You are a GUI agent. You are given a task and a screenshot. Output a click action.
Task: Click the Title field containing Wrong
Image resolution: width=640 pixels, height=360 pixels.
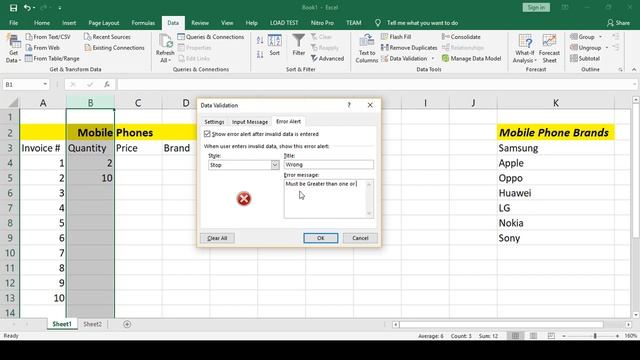pos(329,164)
